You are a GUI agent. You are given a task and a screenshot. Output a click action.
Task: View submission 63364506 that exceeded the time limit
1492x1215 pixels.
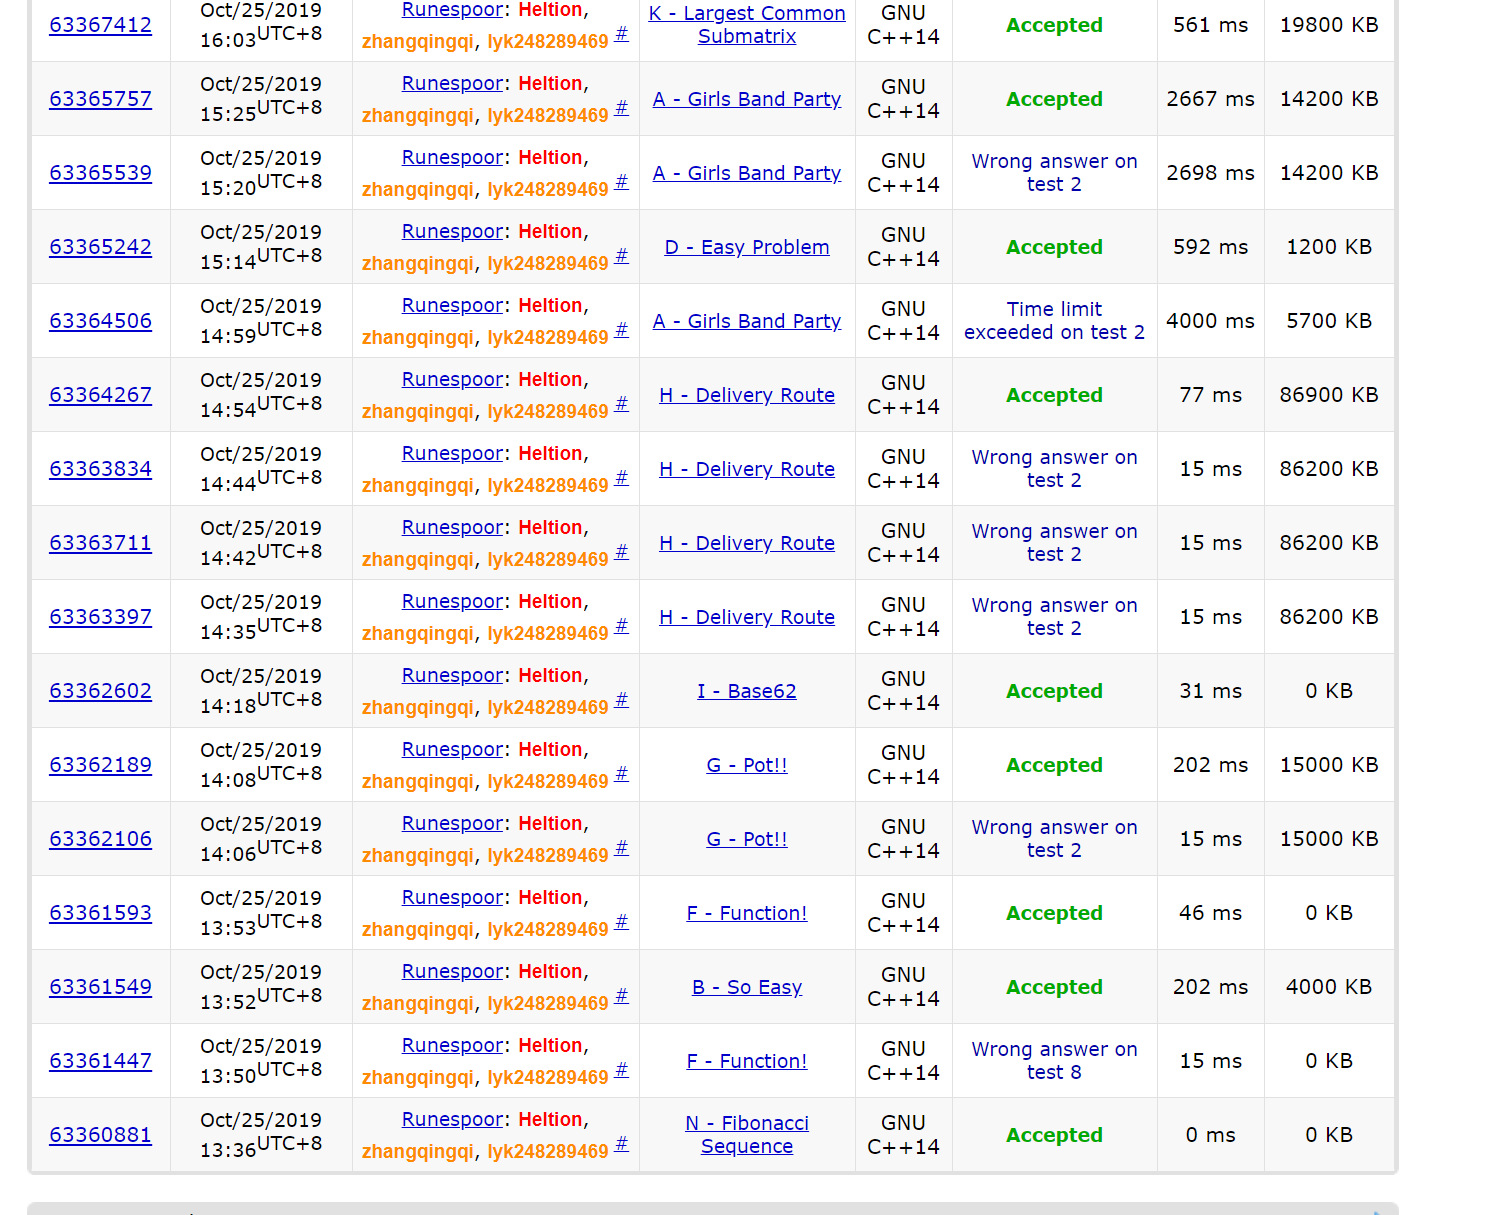[100, 321]
